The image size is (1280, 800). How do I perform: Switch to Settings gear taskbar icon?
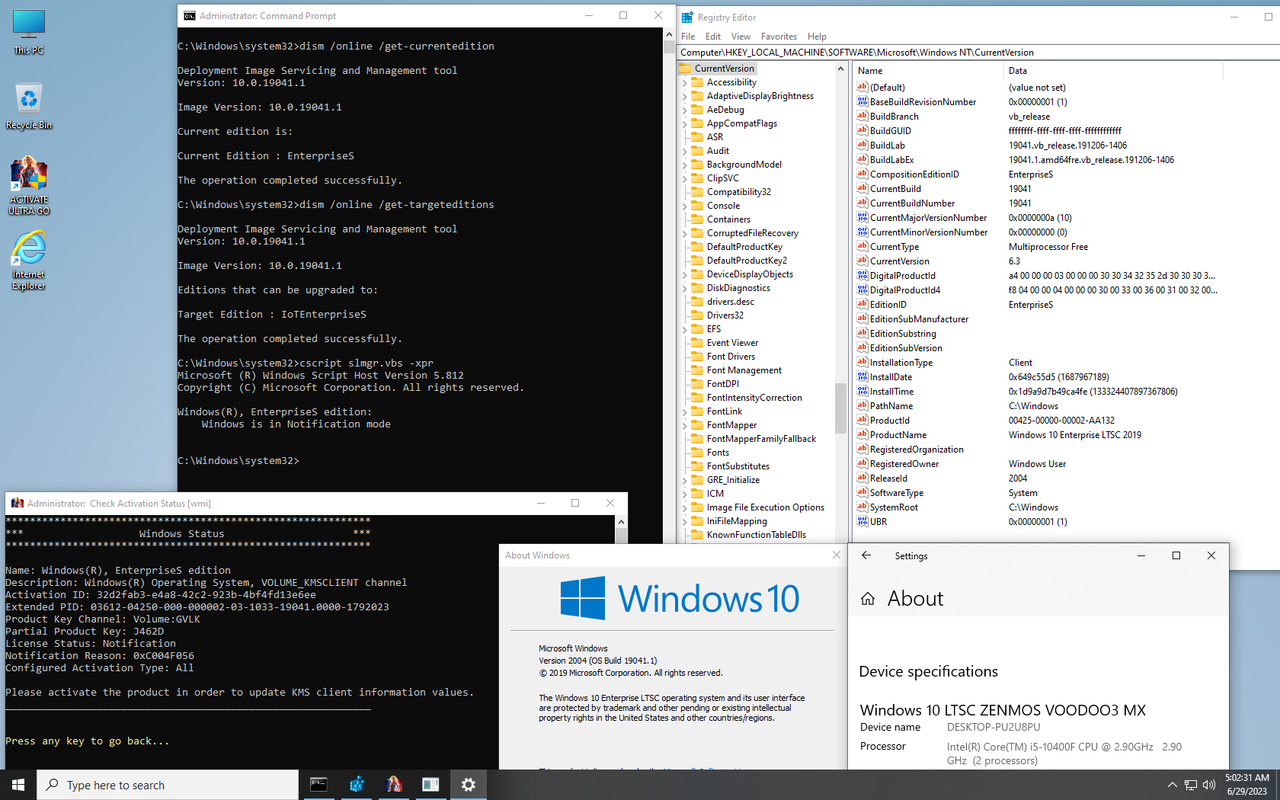coord(468,785)
